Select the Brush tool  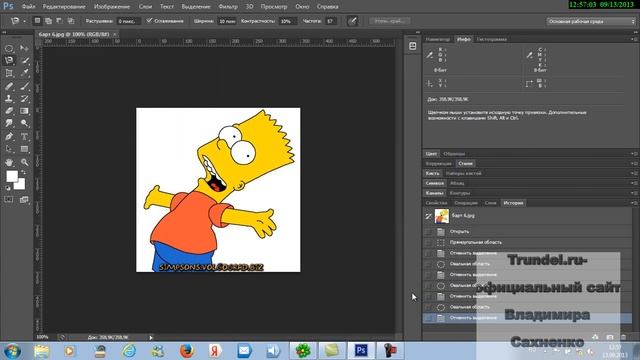(24, 86)
